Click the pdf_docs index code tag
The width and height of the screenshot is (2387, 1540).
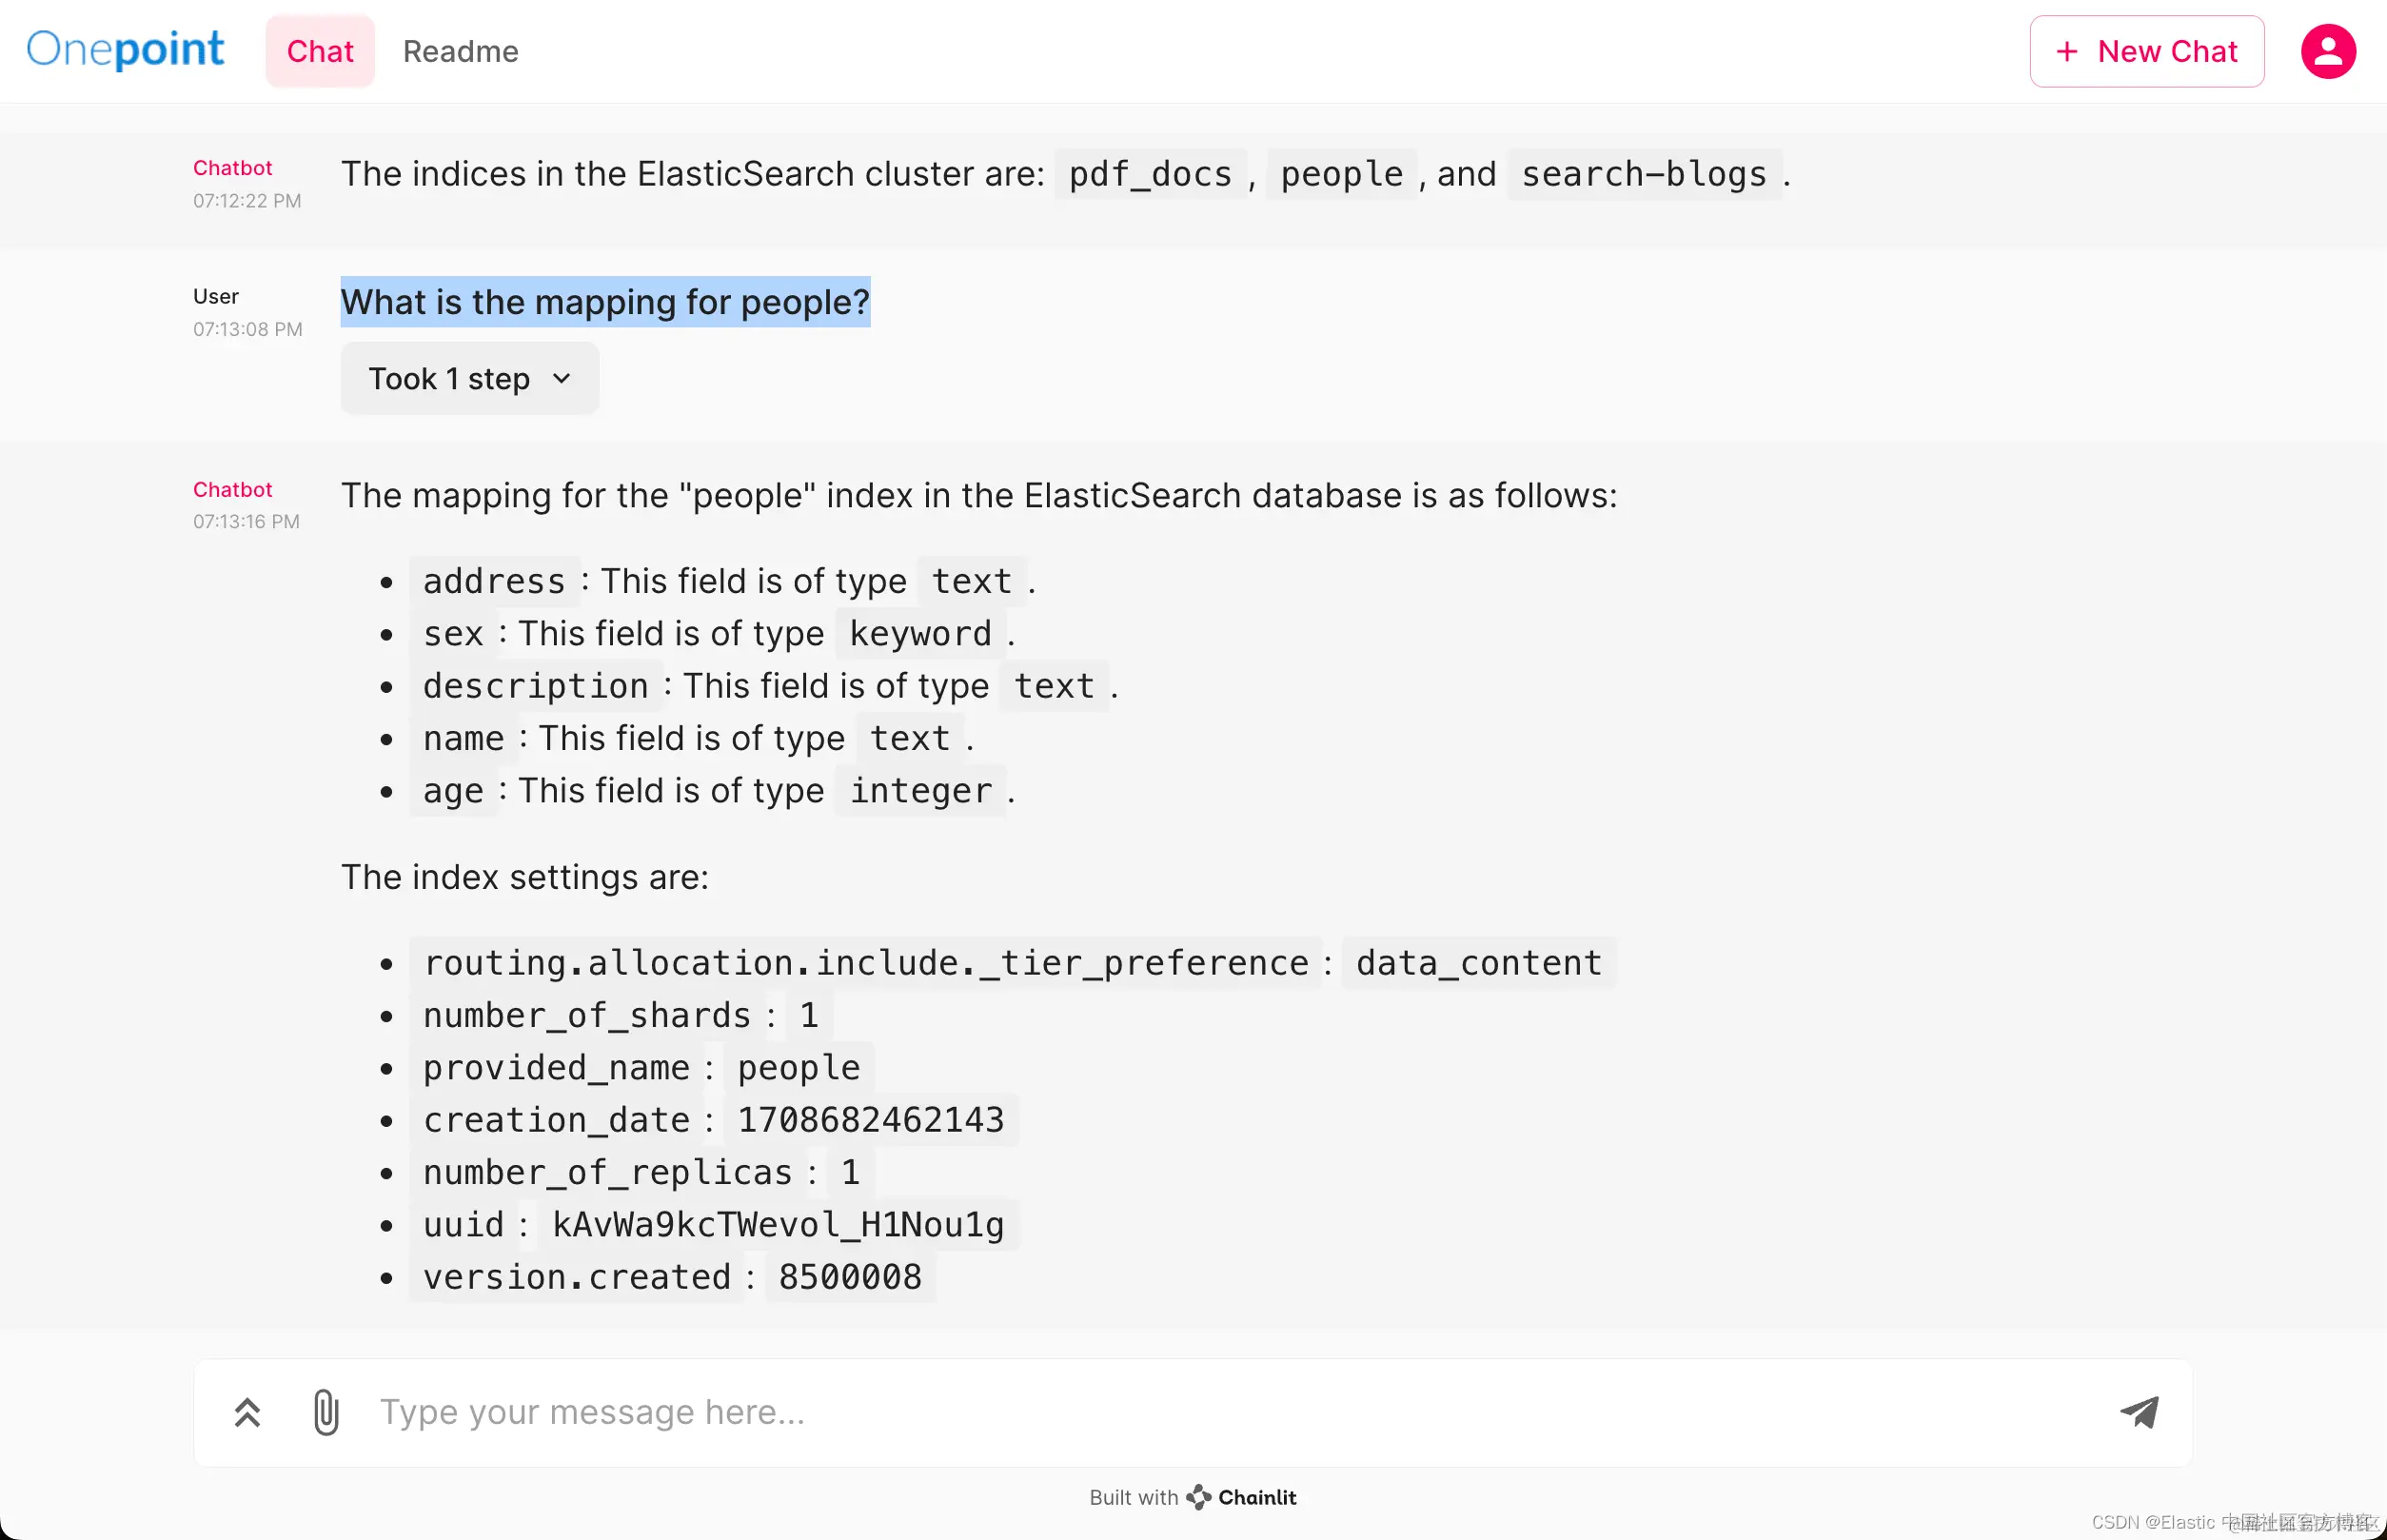[1150, 174]
